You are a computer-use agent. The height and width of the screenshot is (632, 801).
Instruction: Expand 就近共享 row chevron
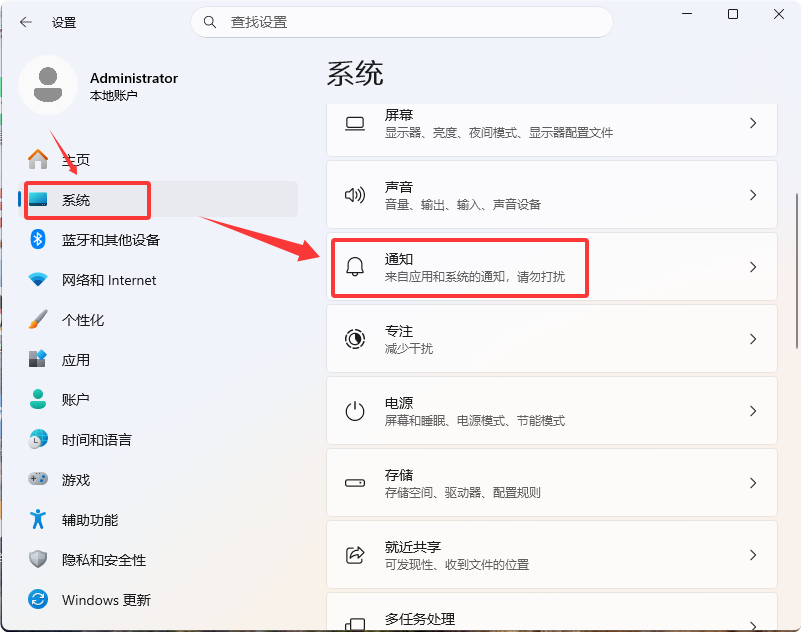point(752,555)
